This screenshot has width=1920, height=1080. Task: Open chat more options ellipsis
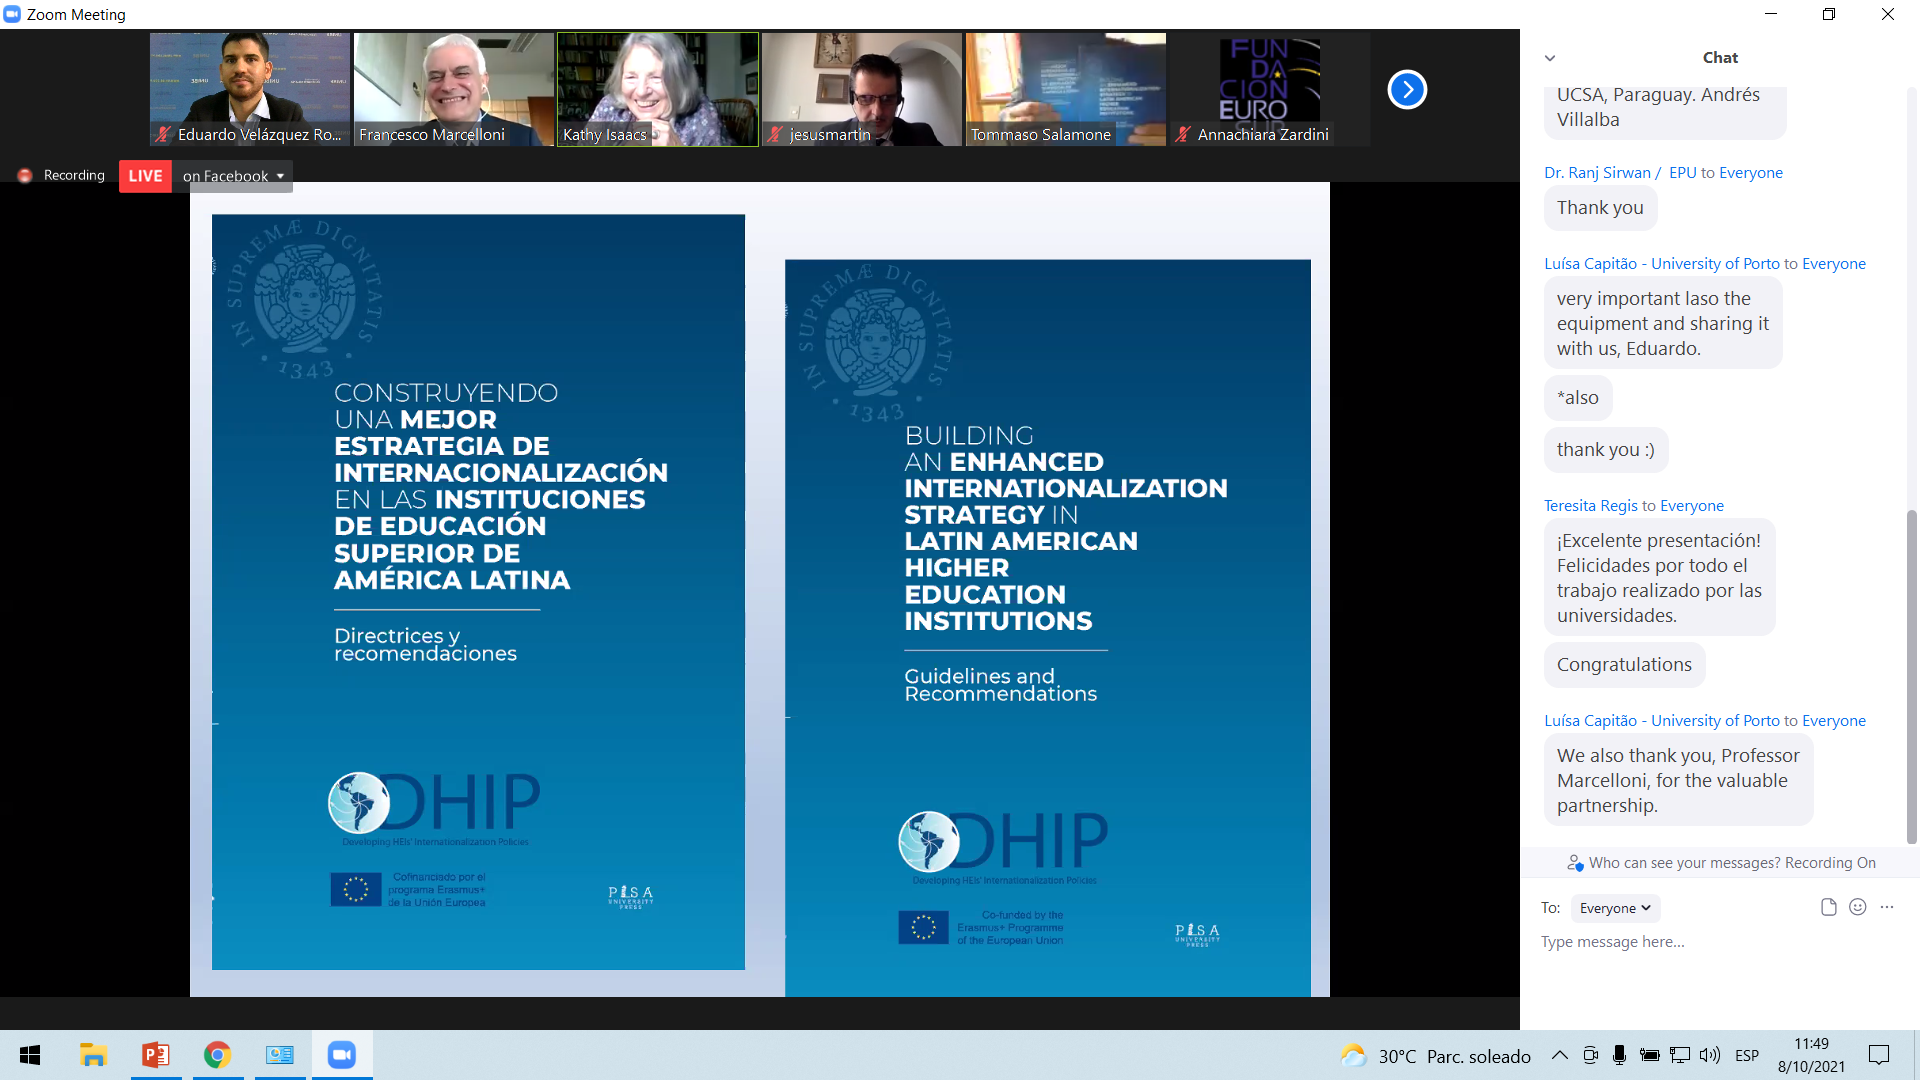pyautogui.click(x=1887, y=907)
